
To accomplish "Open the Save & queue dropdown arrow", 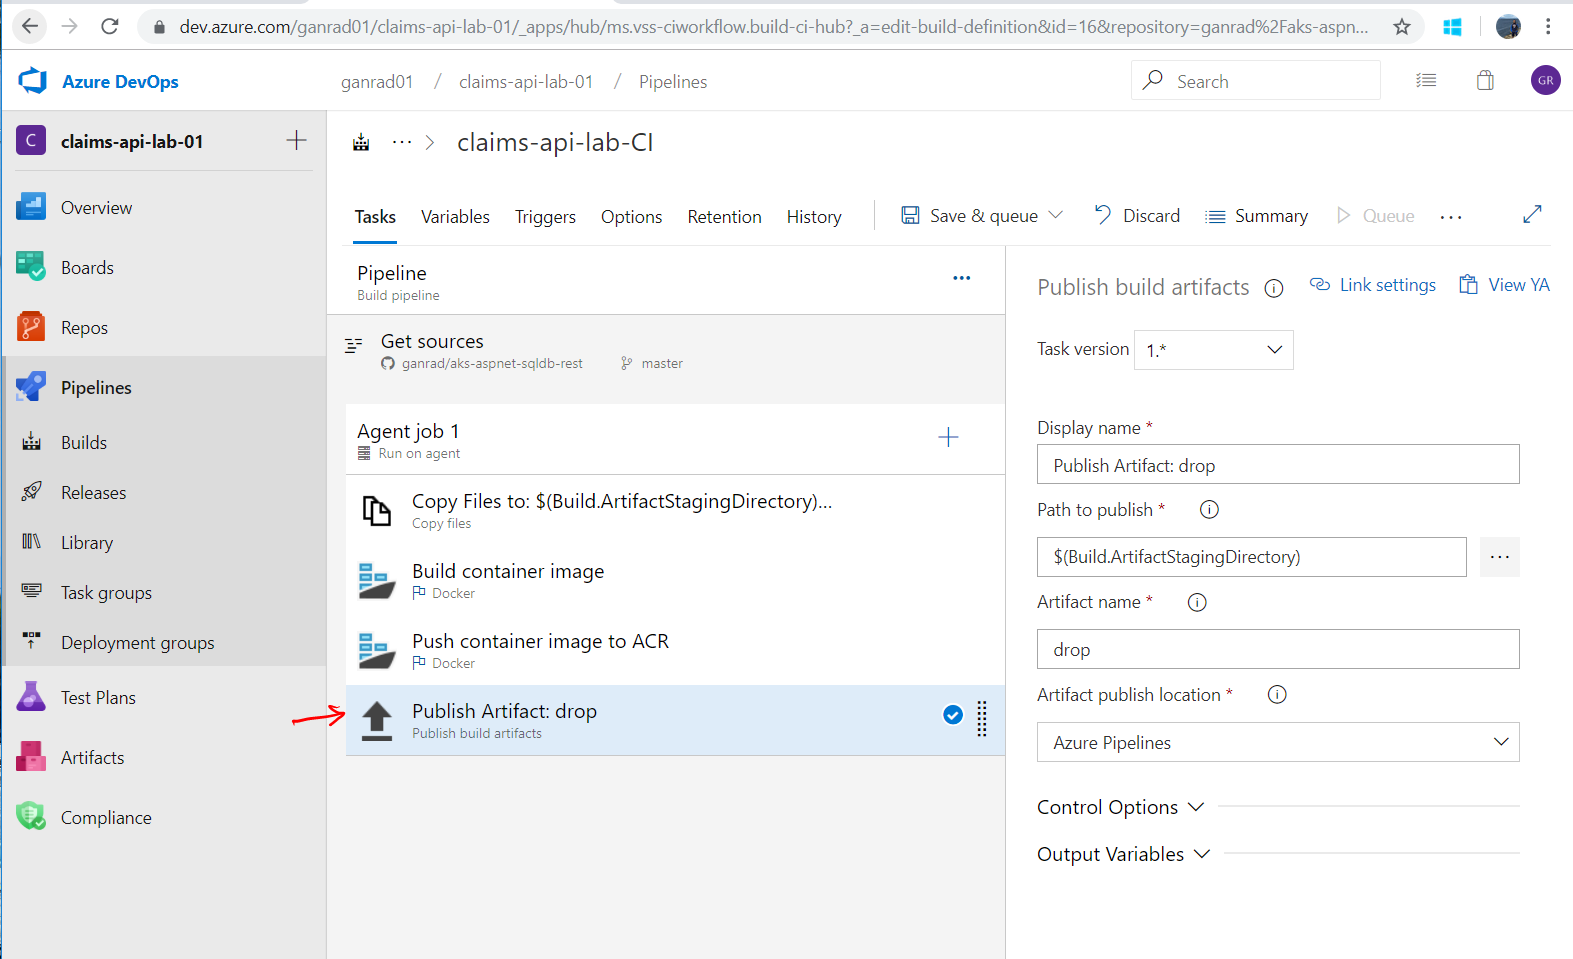I will [x=1056, y=215].
